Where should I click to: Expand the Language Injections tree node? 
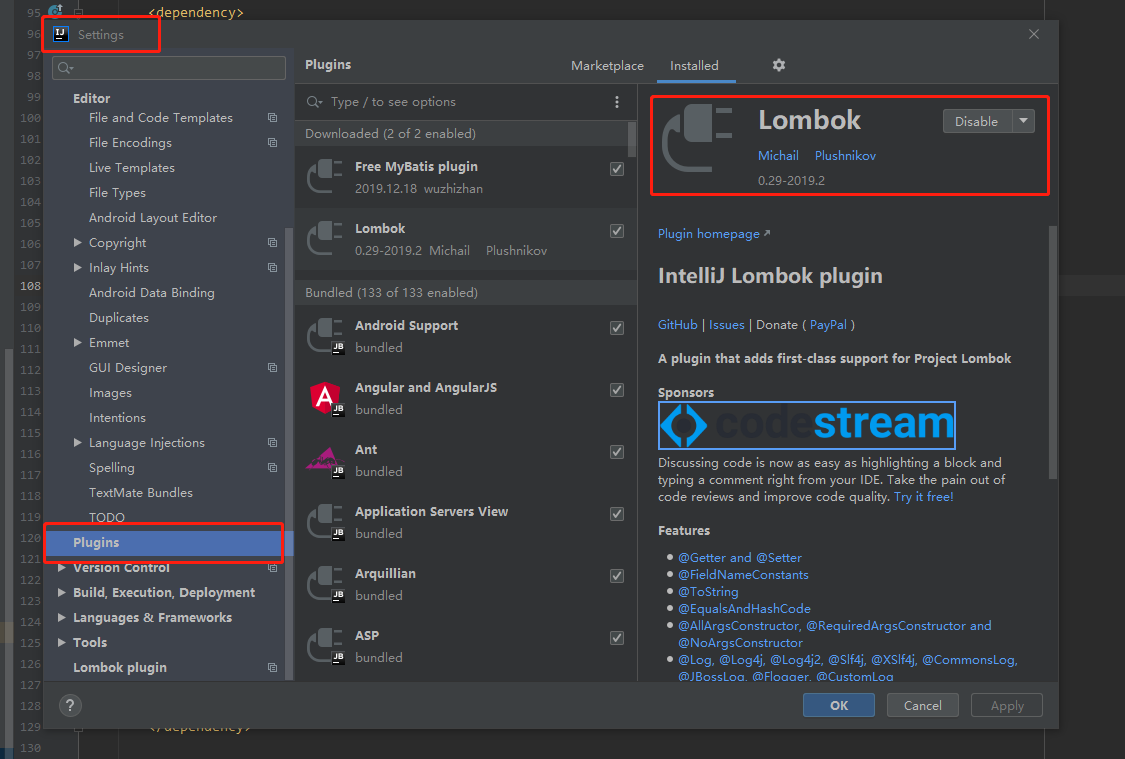coord(77,443)
